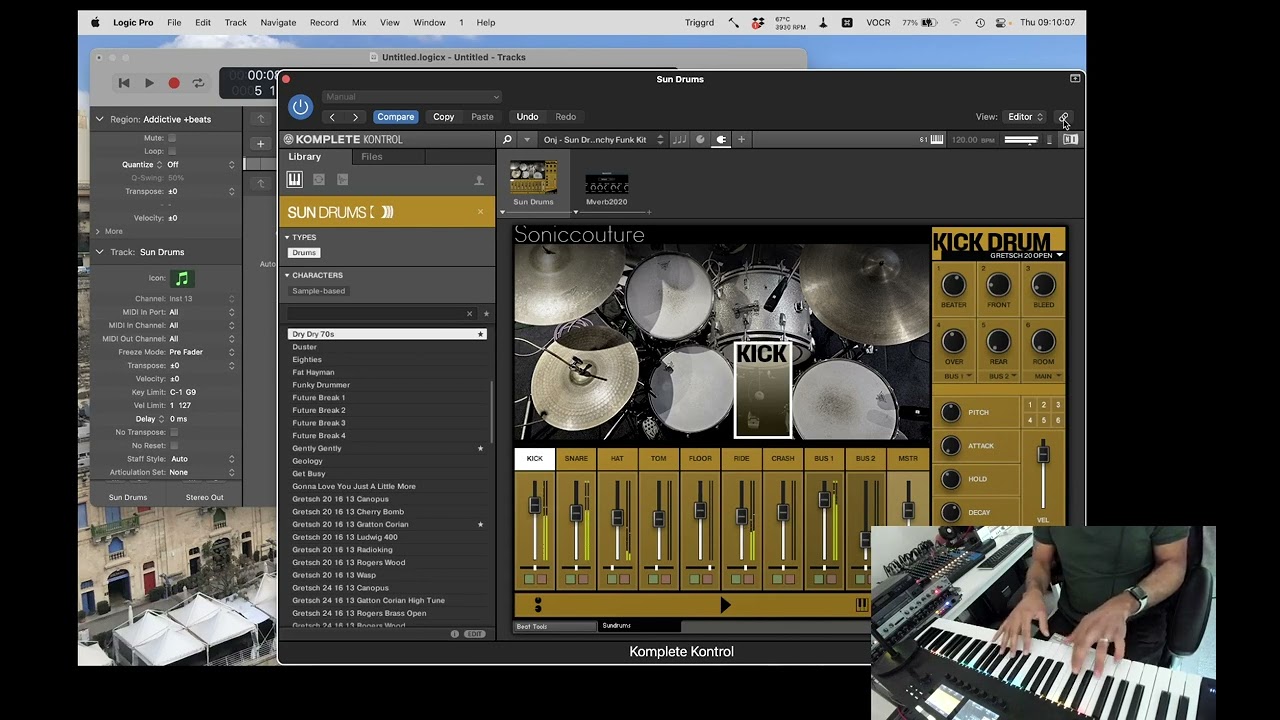
Task: Click the Sample-based character tag
Action: coord(319,291)
